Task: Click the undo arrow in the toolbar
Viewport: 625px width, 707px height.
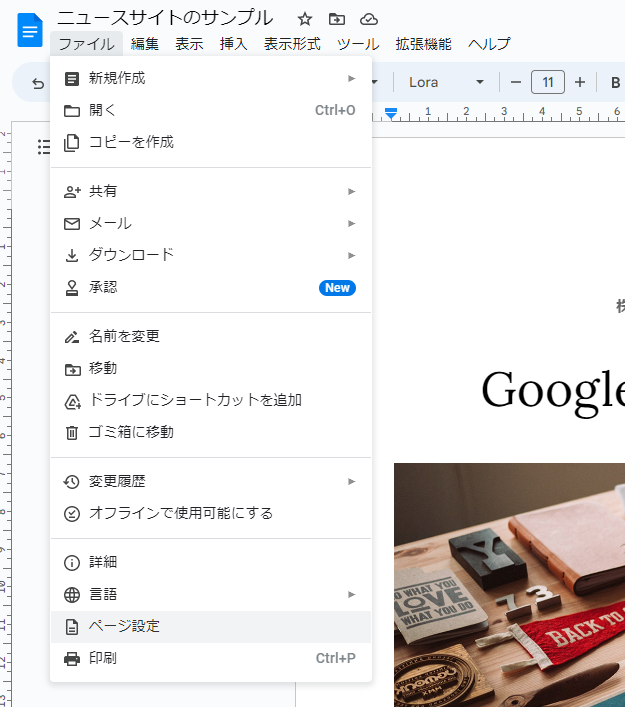Action: [38, 83]
